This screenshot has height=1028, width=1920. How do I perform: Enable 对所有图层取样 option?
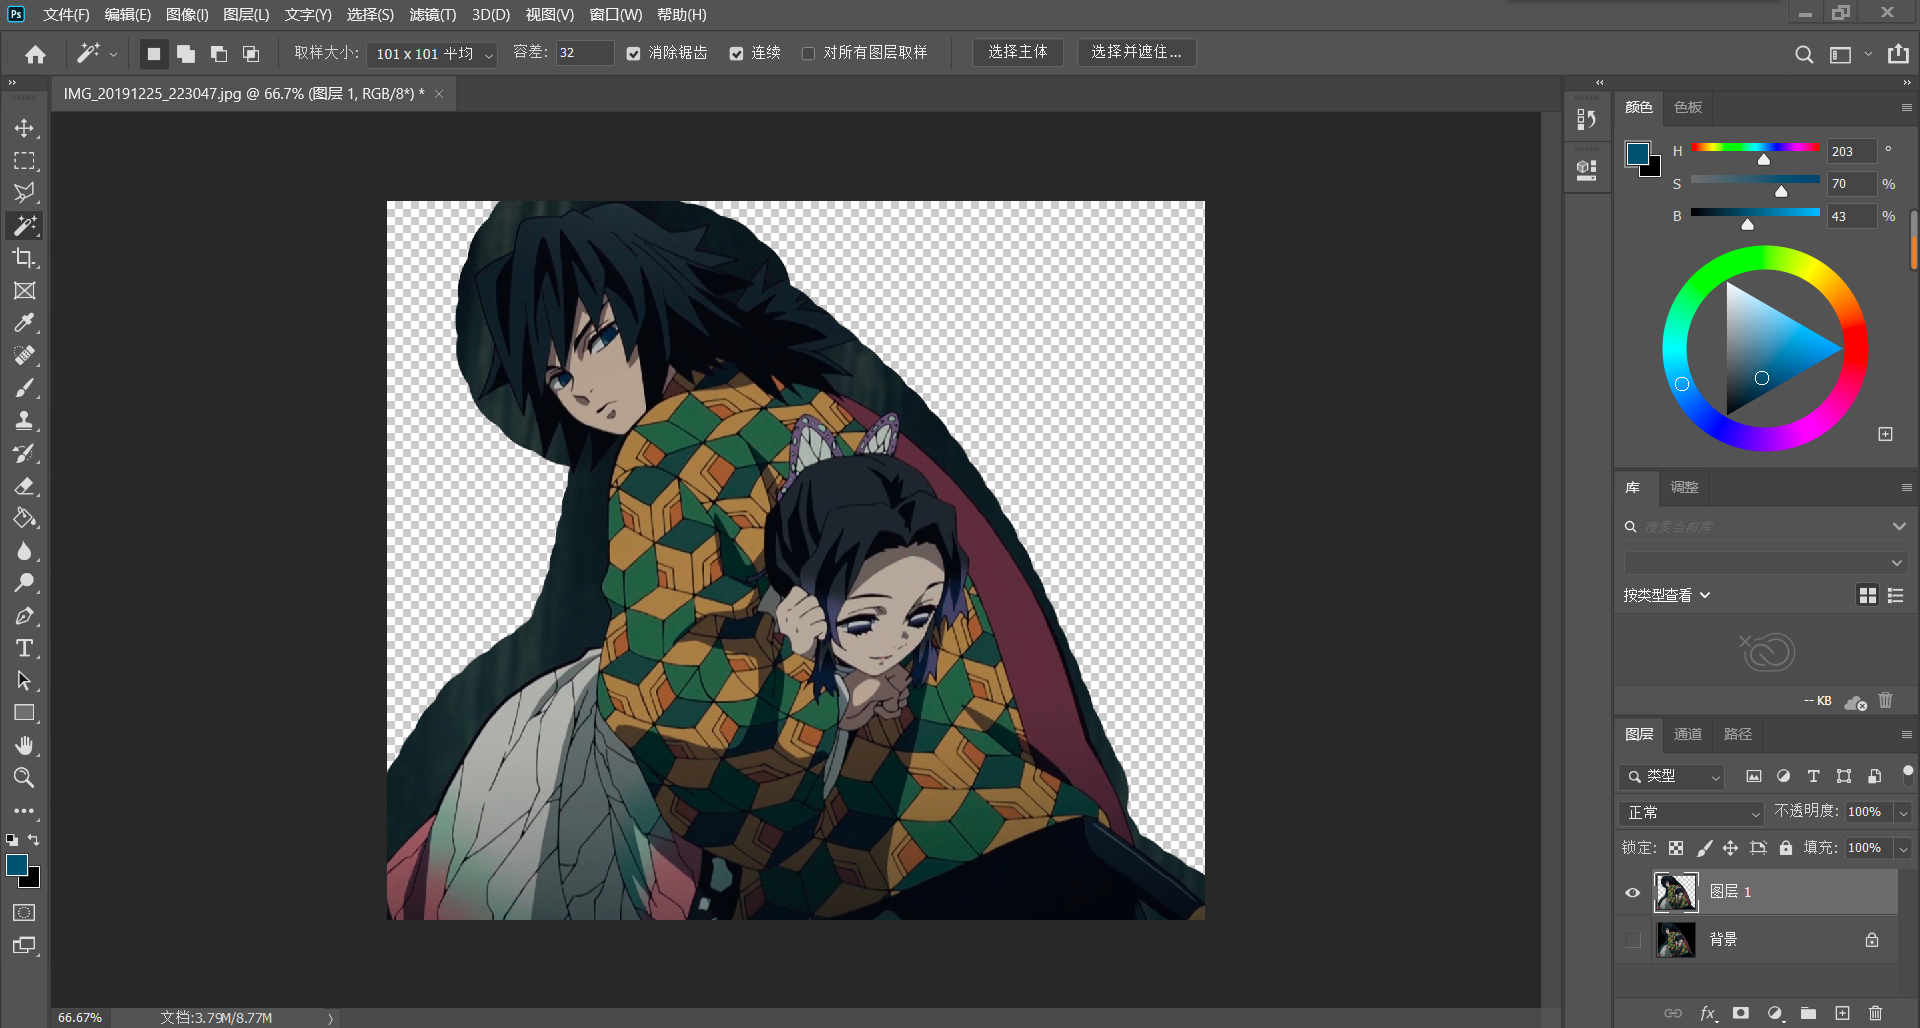click(x=808, y=53)
